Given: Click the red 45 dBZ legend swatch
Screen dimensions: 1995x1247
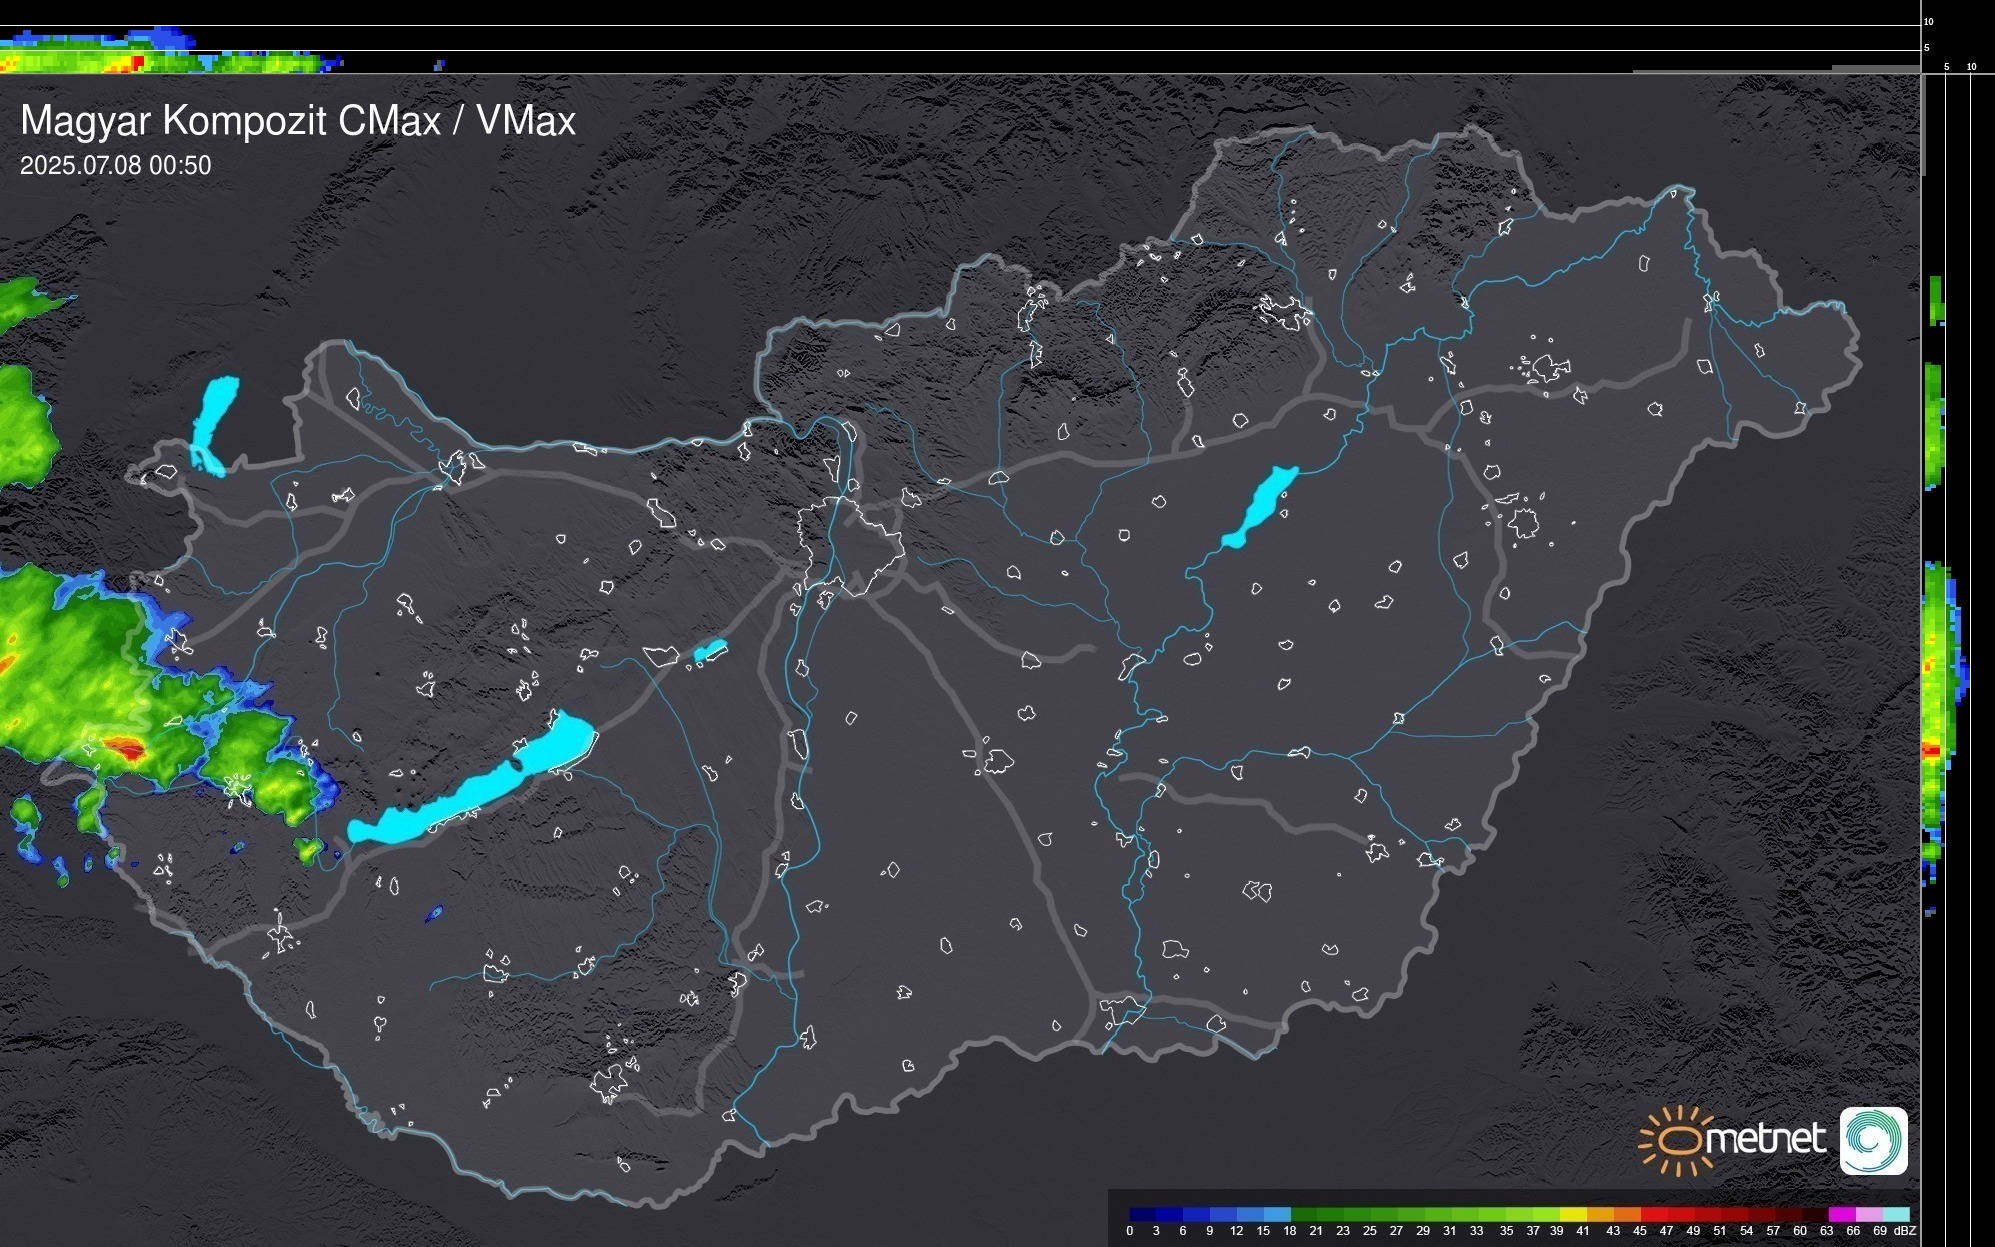Looking at the screenshot, I should [1653, 1214].
